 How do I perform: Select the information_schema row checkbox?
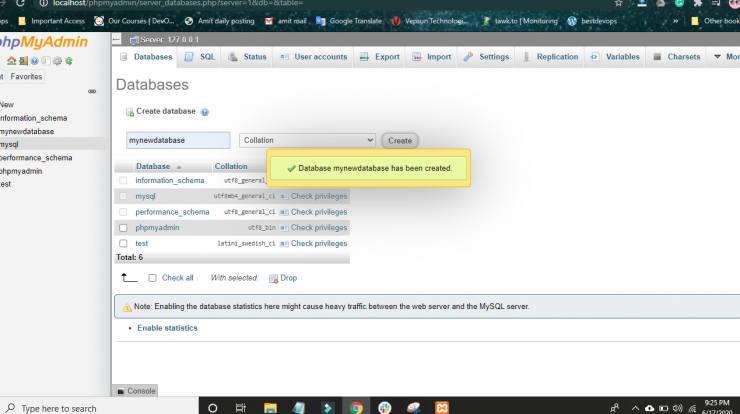click(123, 180)
